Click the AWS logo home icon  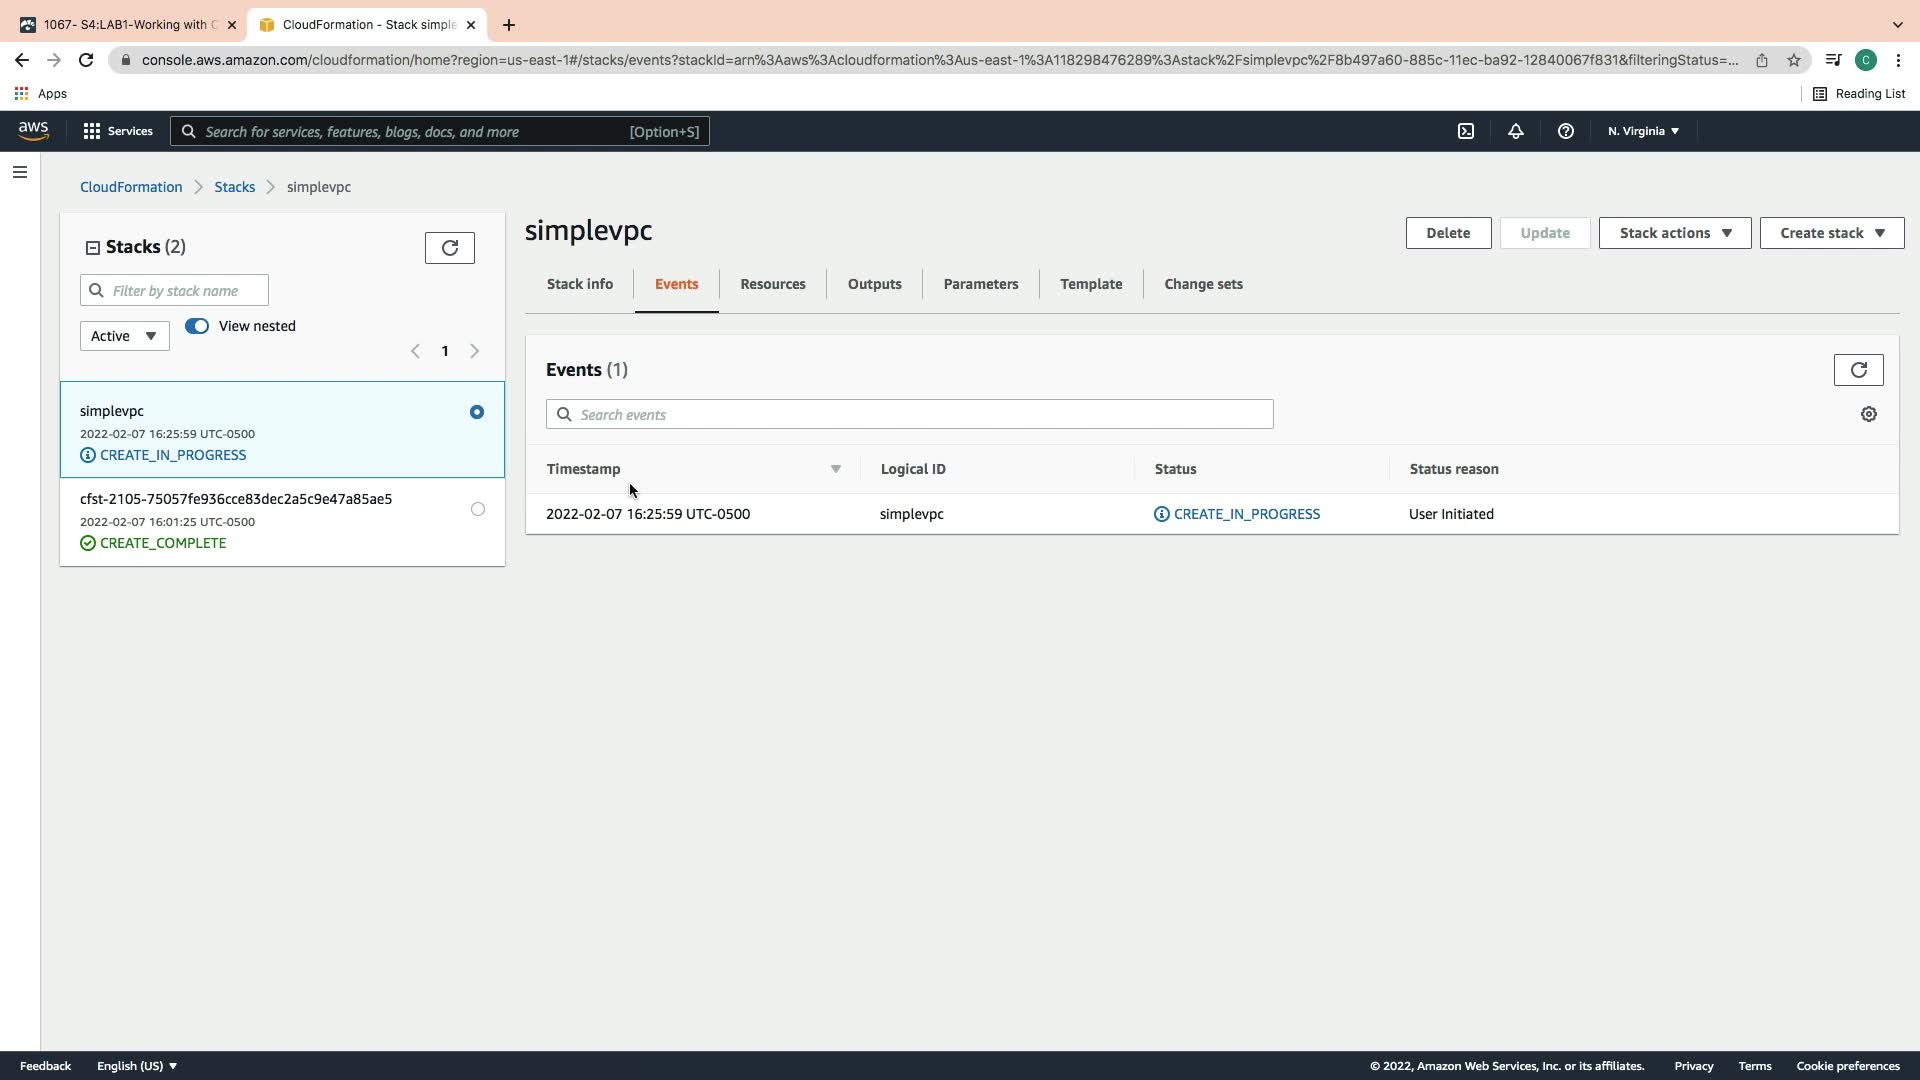[33, 131]
